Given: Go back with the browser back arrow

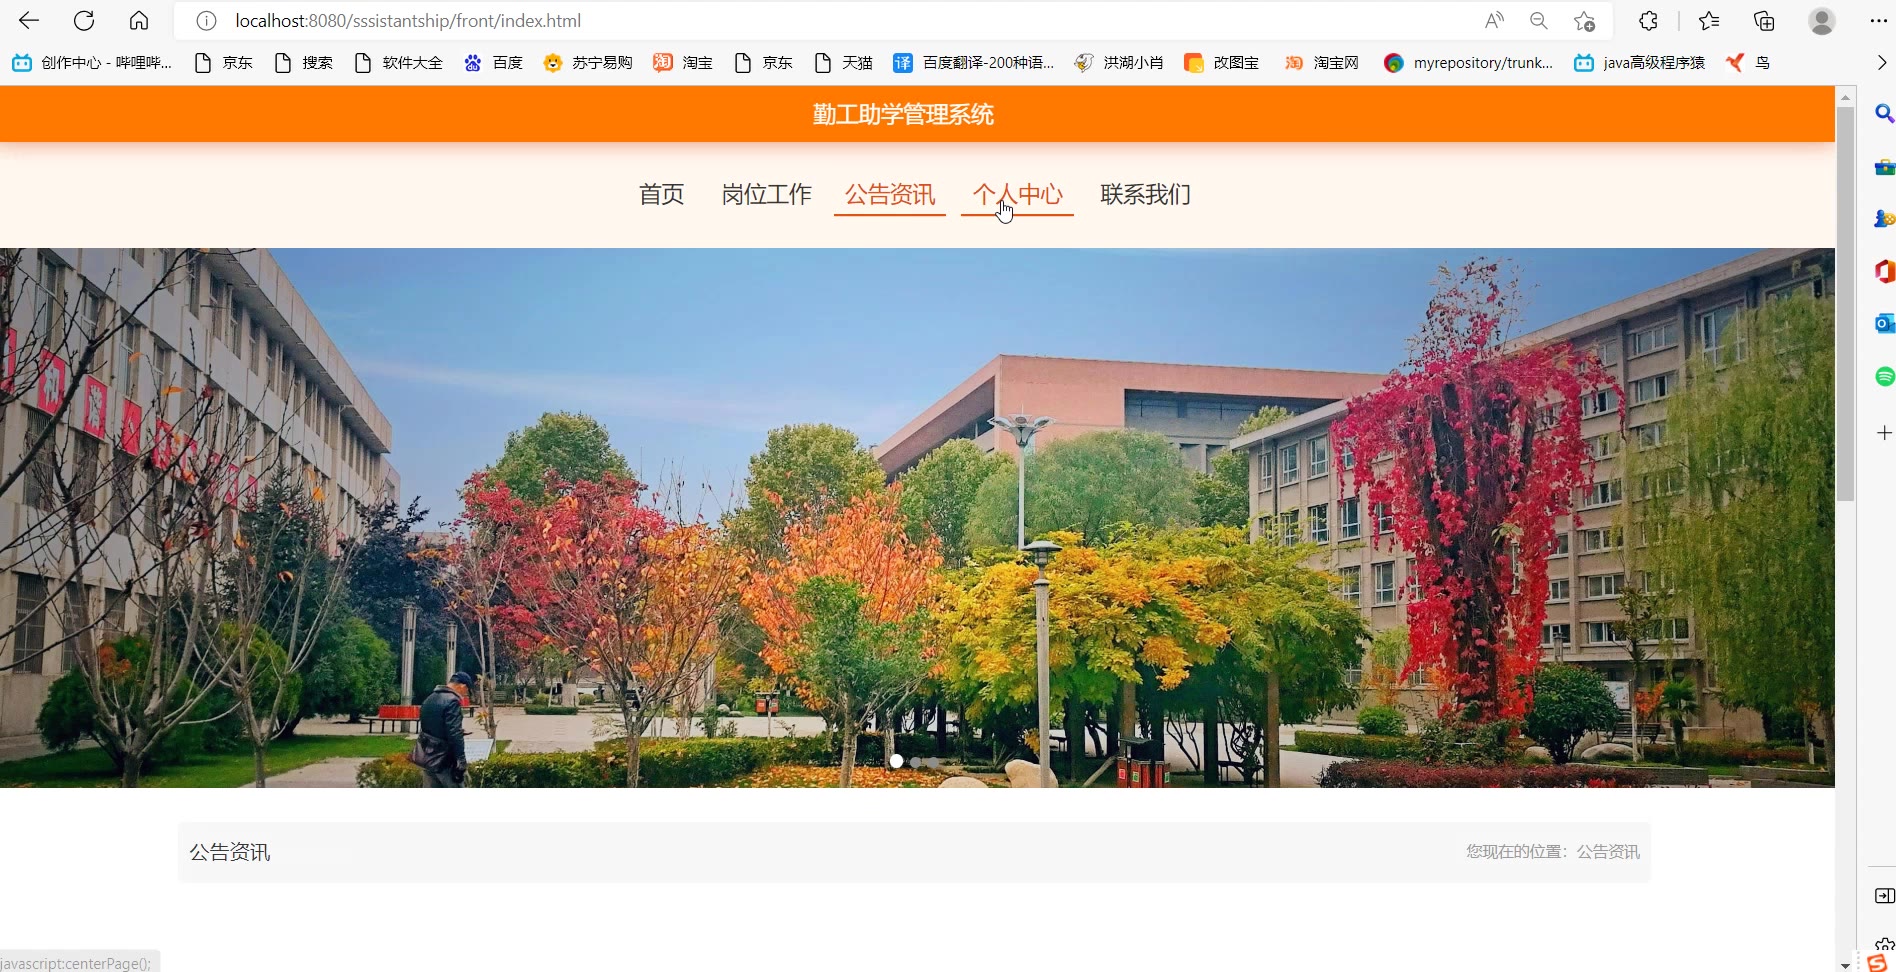Looking at the screenshot, I should (29, 21).
